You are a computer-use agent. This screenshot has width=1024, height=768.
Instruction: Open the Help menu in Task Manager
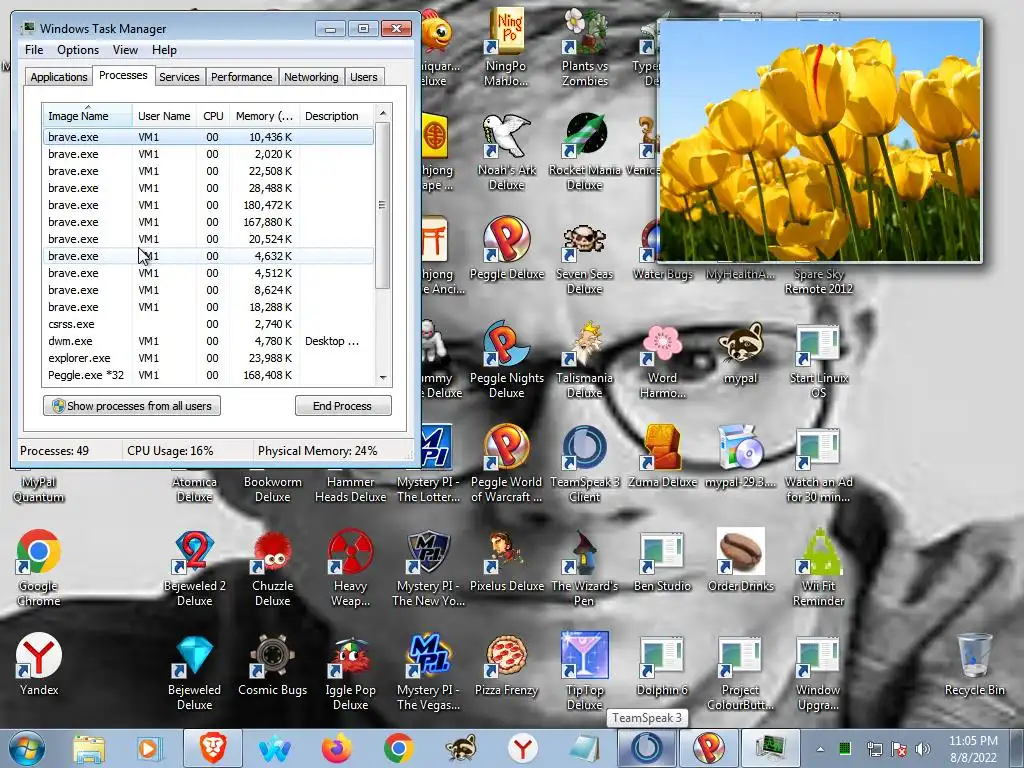[164, 50]
